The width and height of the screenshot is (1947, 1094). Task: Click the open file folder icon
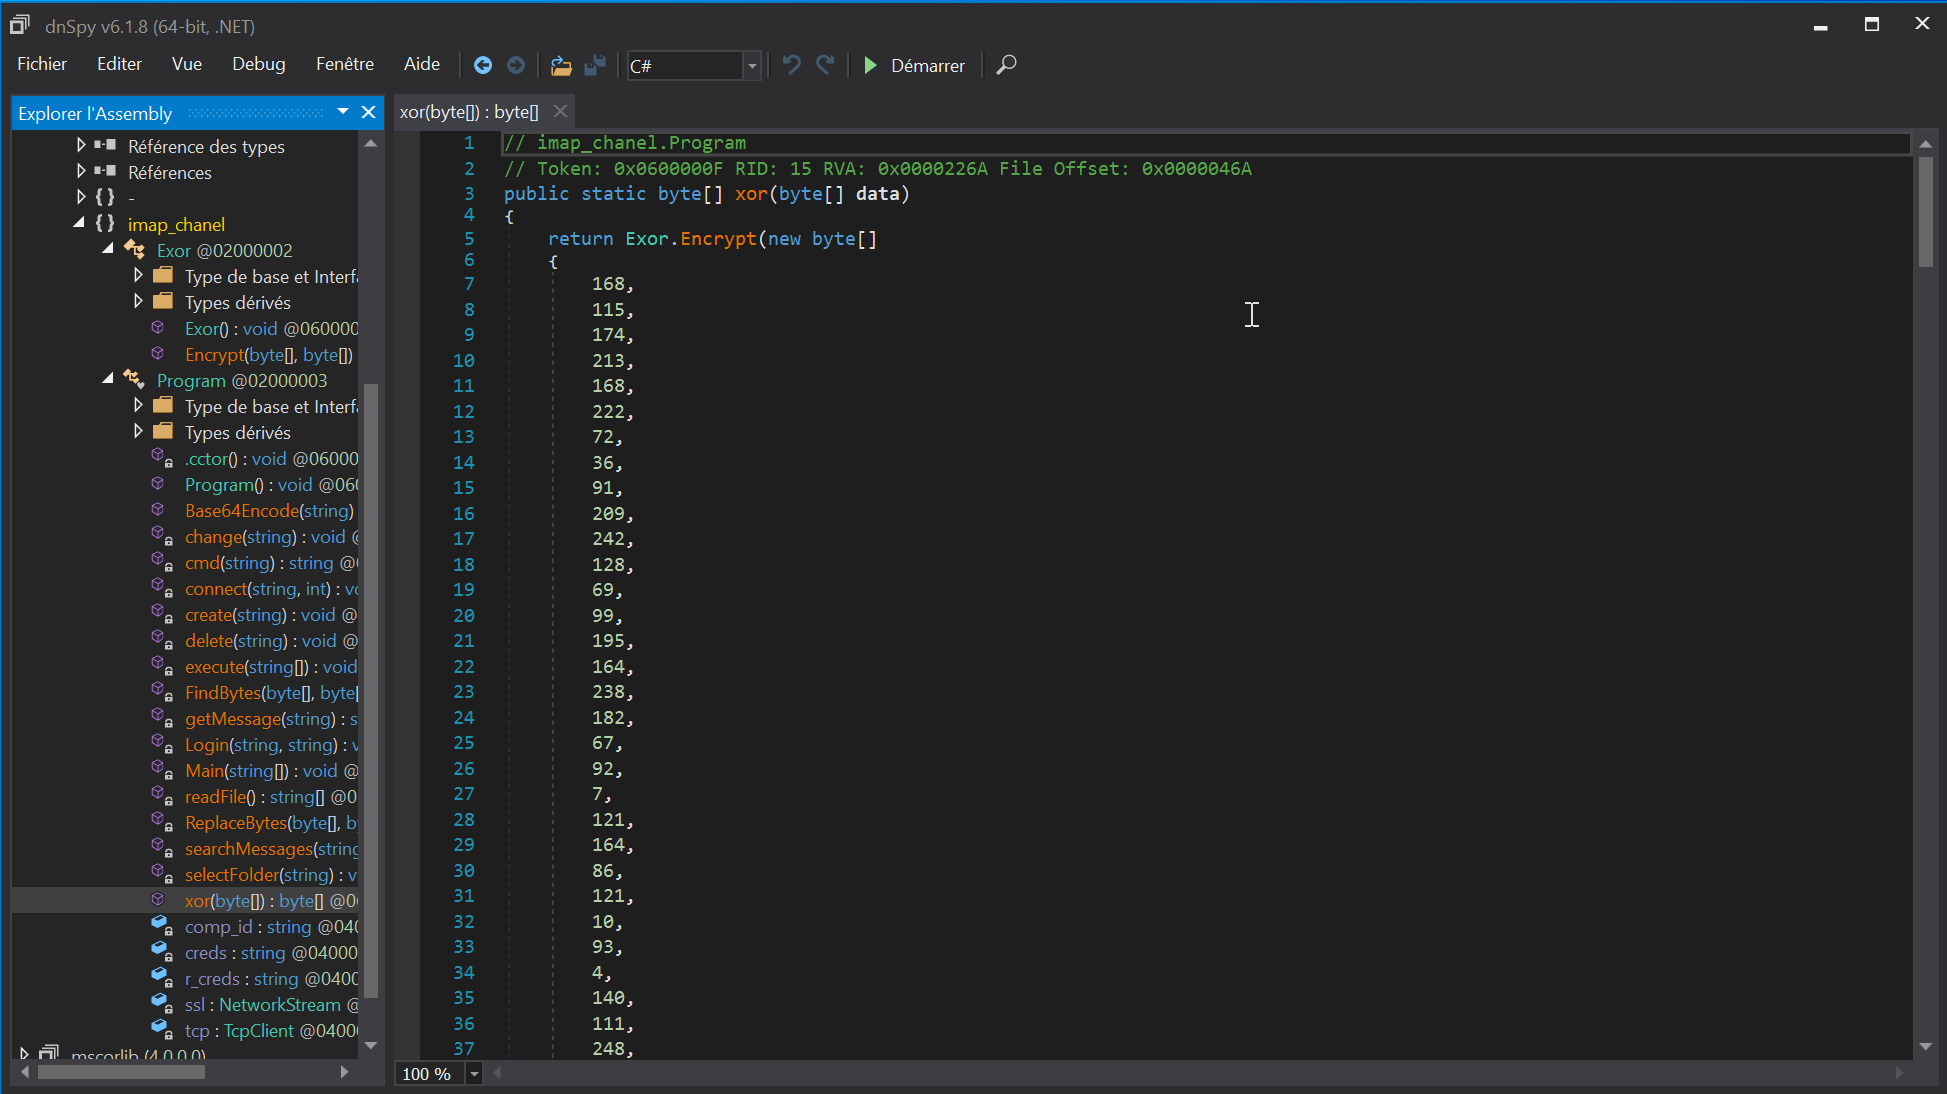(x=561, y=65)
